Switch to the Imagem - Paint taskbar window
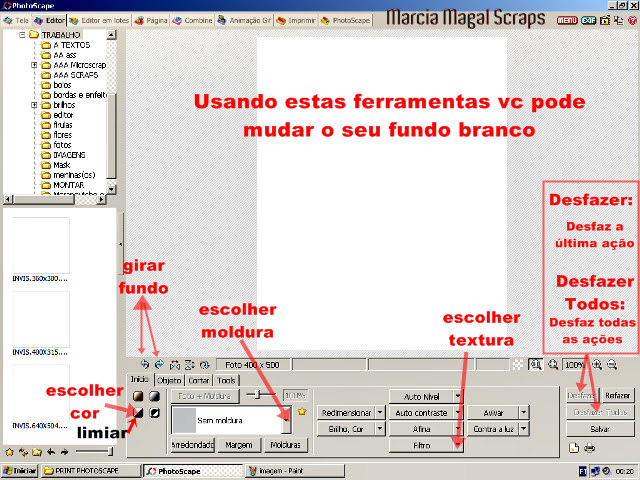 point(295,471)
